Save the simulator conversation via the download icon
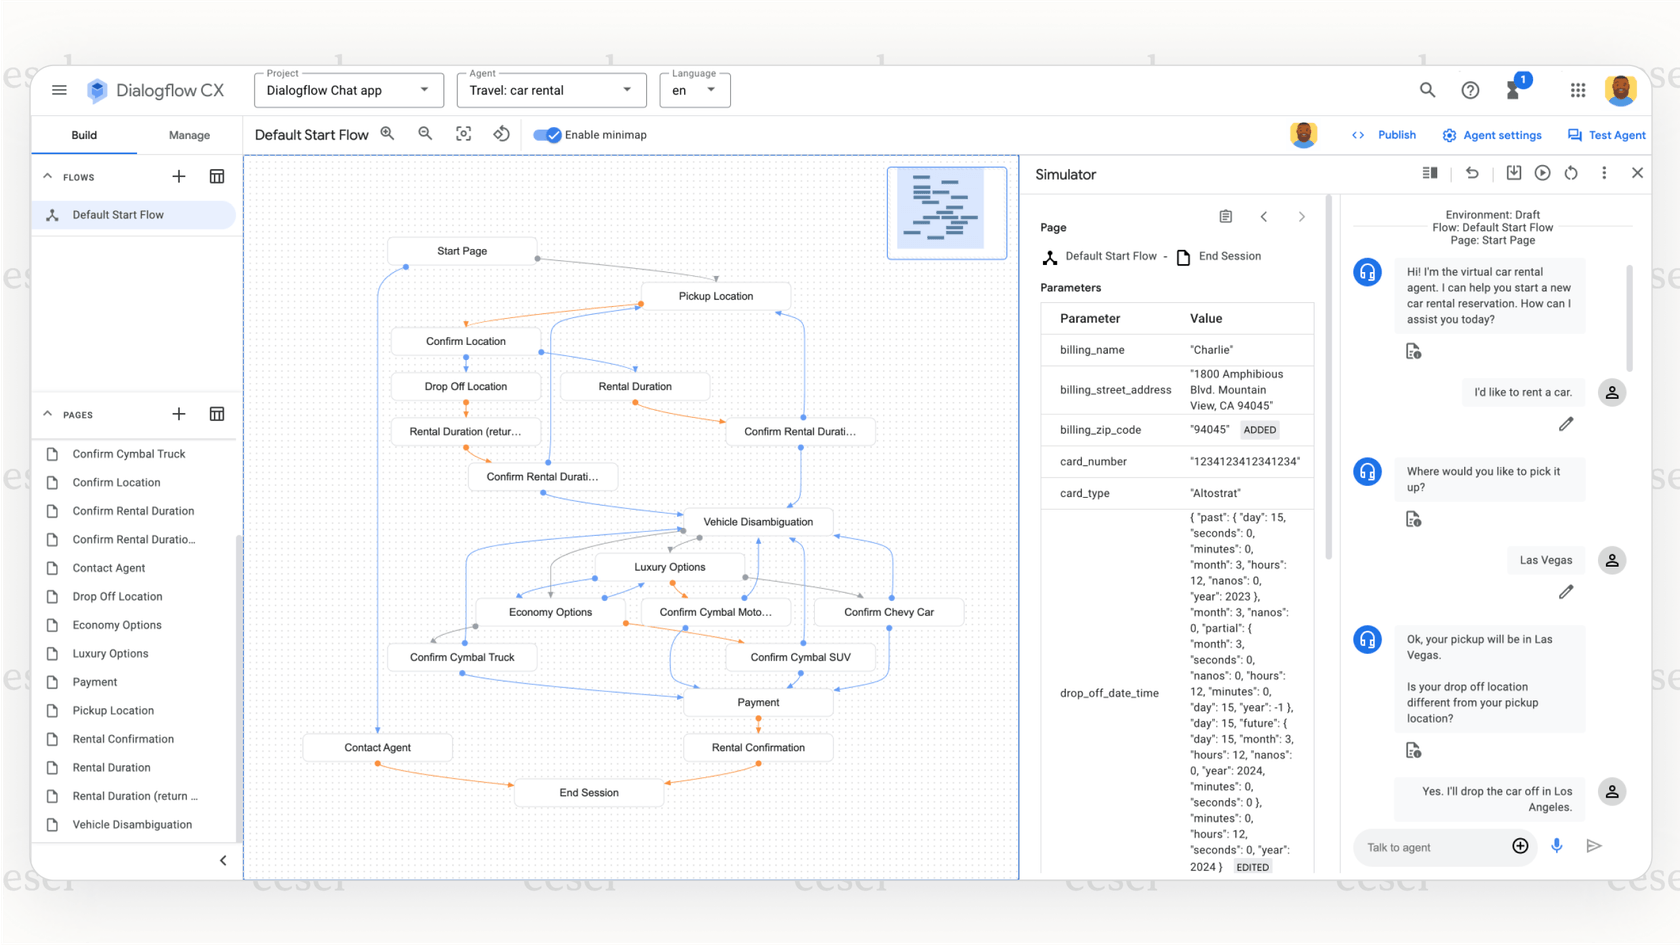 click(1513, 173)
